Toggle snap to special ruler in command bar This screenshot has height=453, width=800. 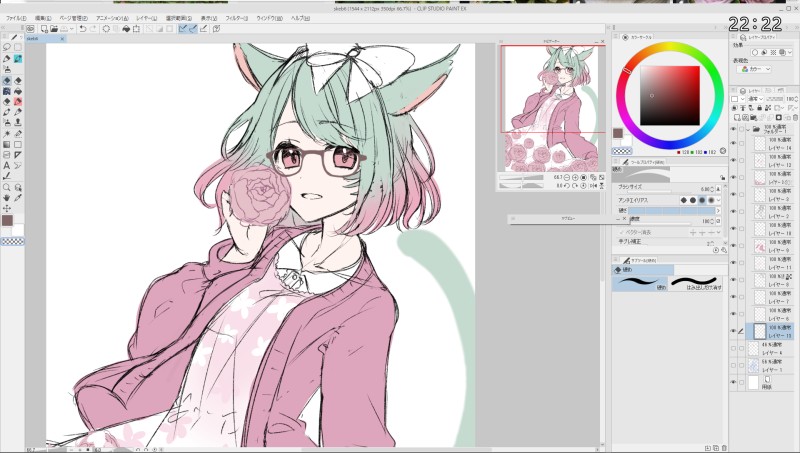point(193,29)
